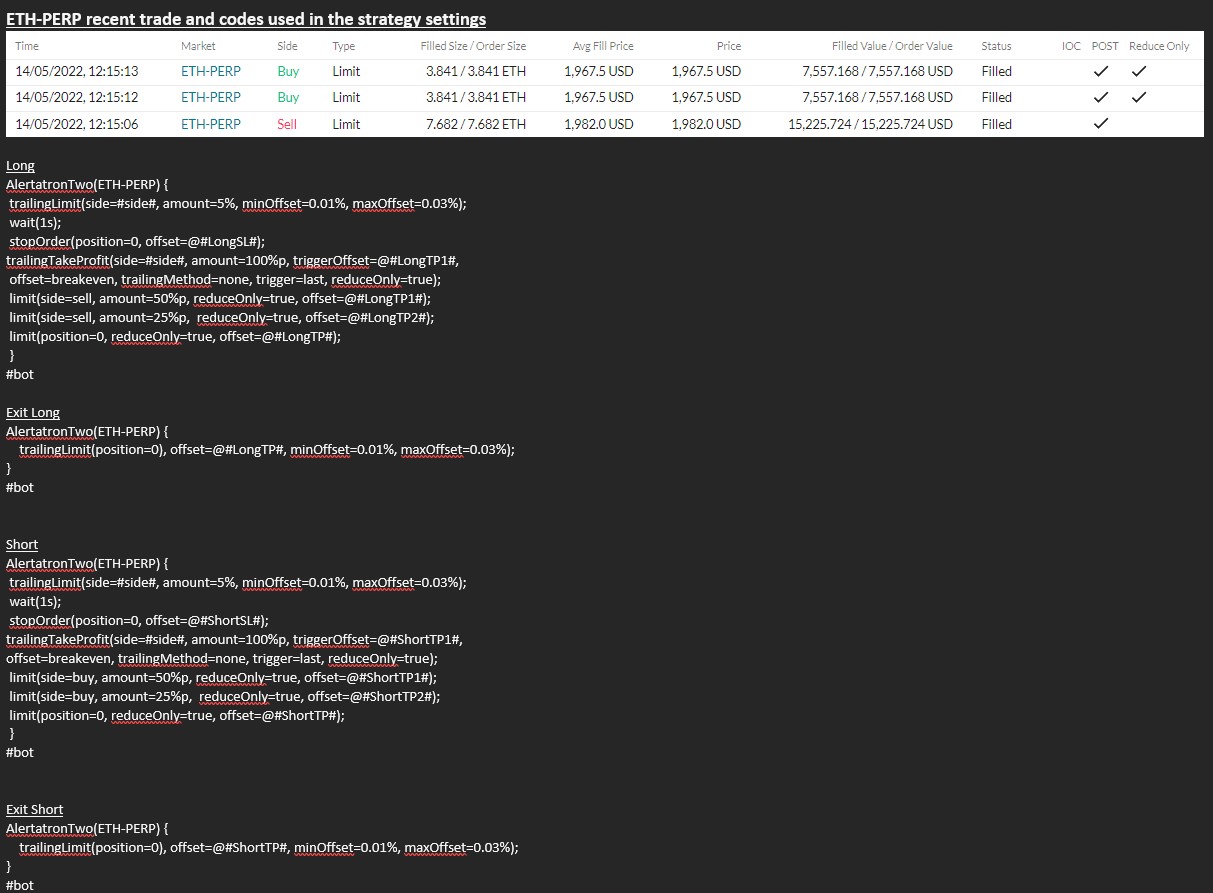Sort the table by the Time column header

point(27,46)
